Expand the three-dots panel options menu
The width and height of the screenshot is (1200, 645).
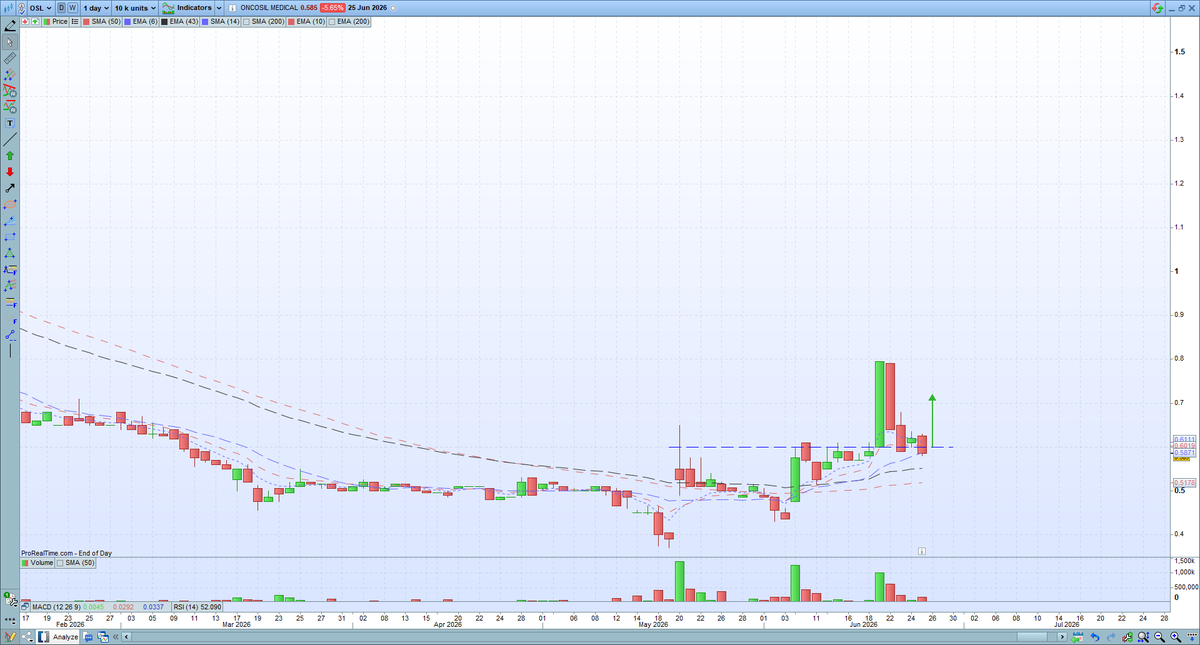coord(10,620)
